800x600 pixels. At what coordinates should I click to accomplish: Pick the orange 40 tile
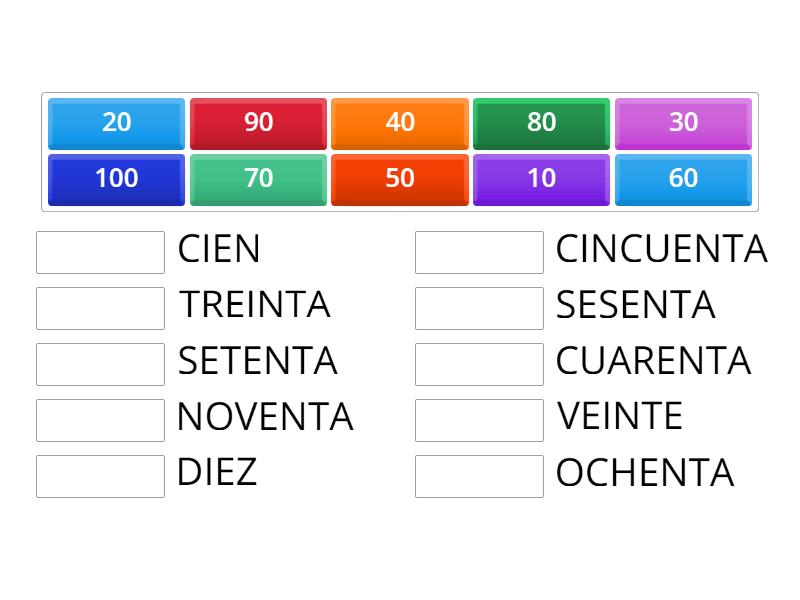click(x=400, y=123)
